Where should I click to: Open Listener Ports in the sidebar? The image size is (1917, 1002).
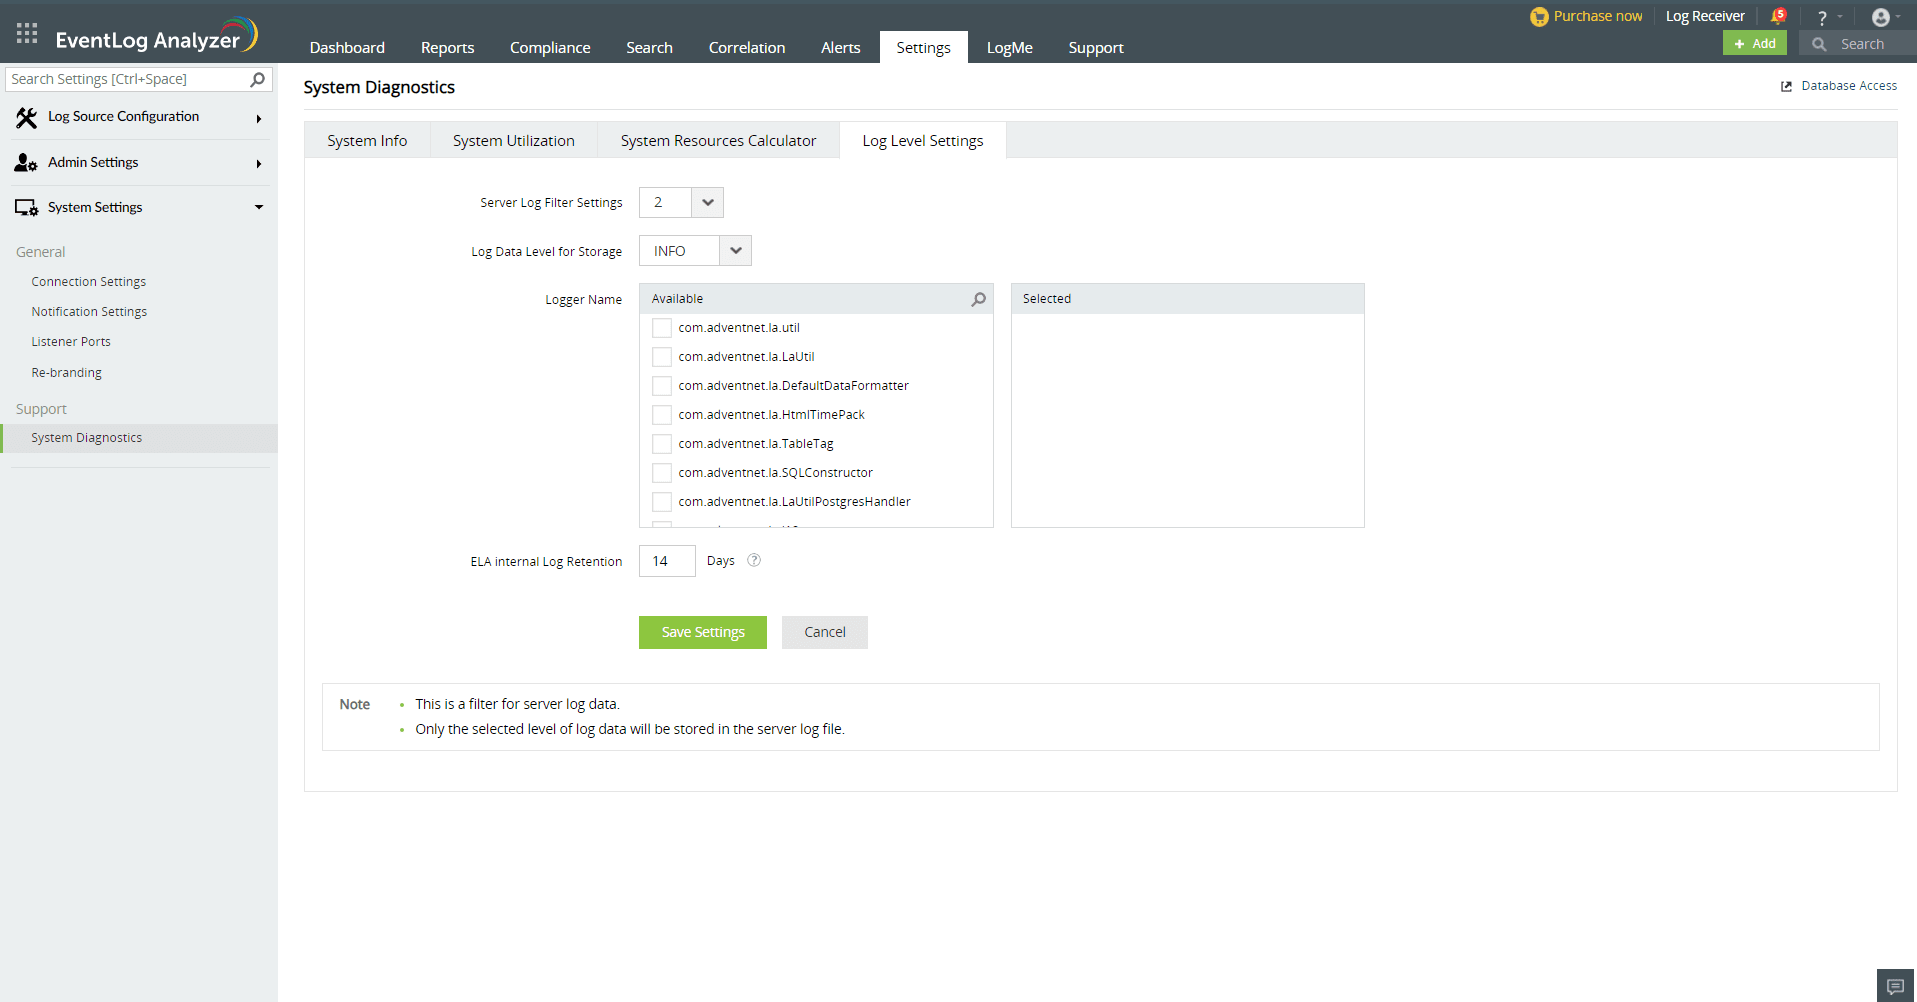[x=71, y=342]
